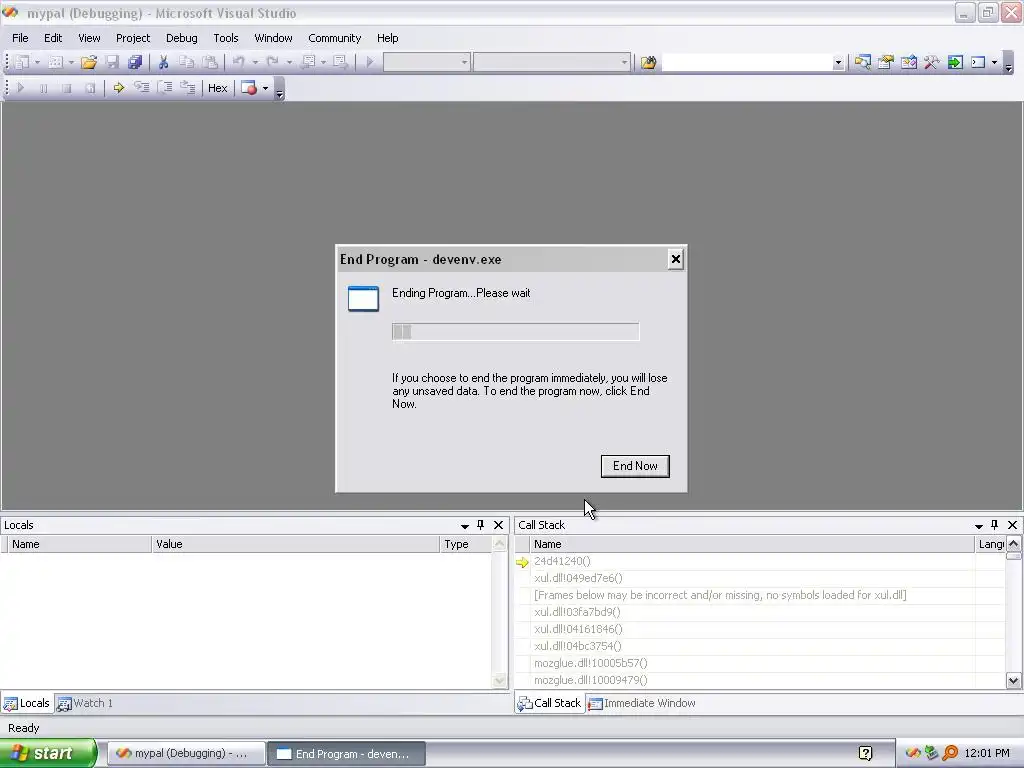
Task: Open the Toolbox hammer-and-wrench icon
Action: [x=932, y=62]
